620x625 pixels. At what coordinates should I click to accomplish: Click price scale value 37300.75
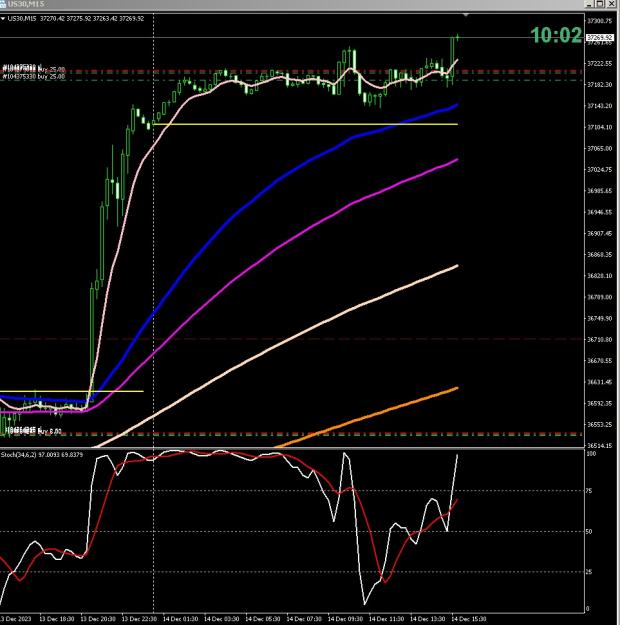600,21
